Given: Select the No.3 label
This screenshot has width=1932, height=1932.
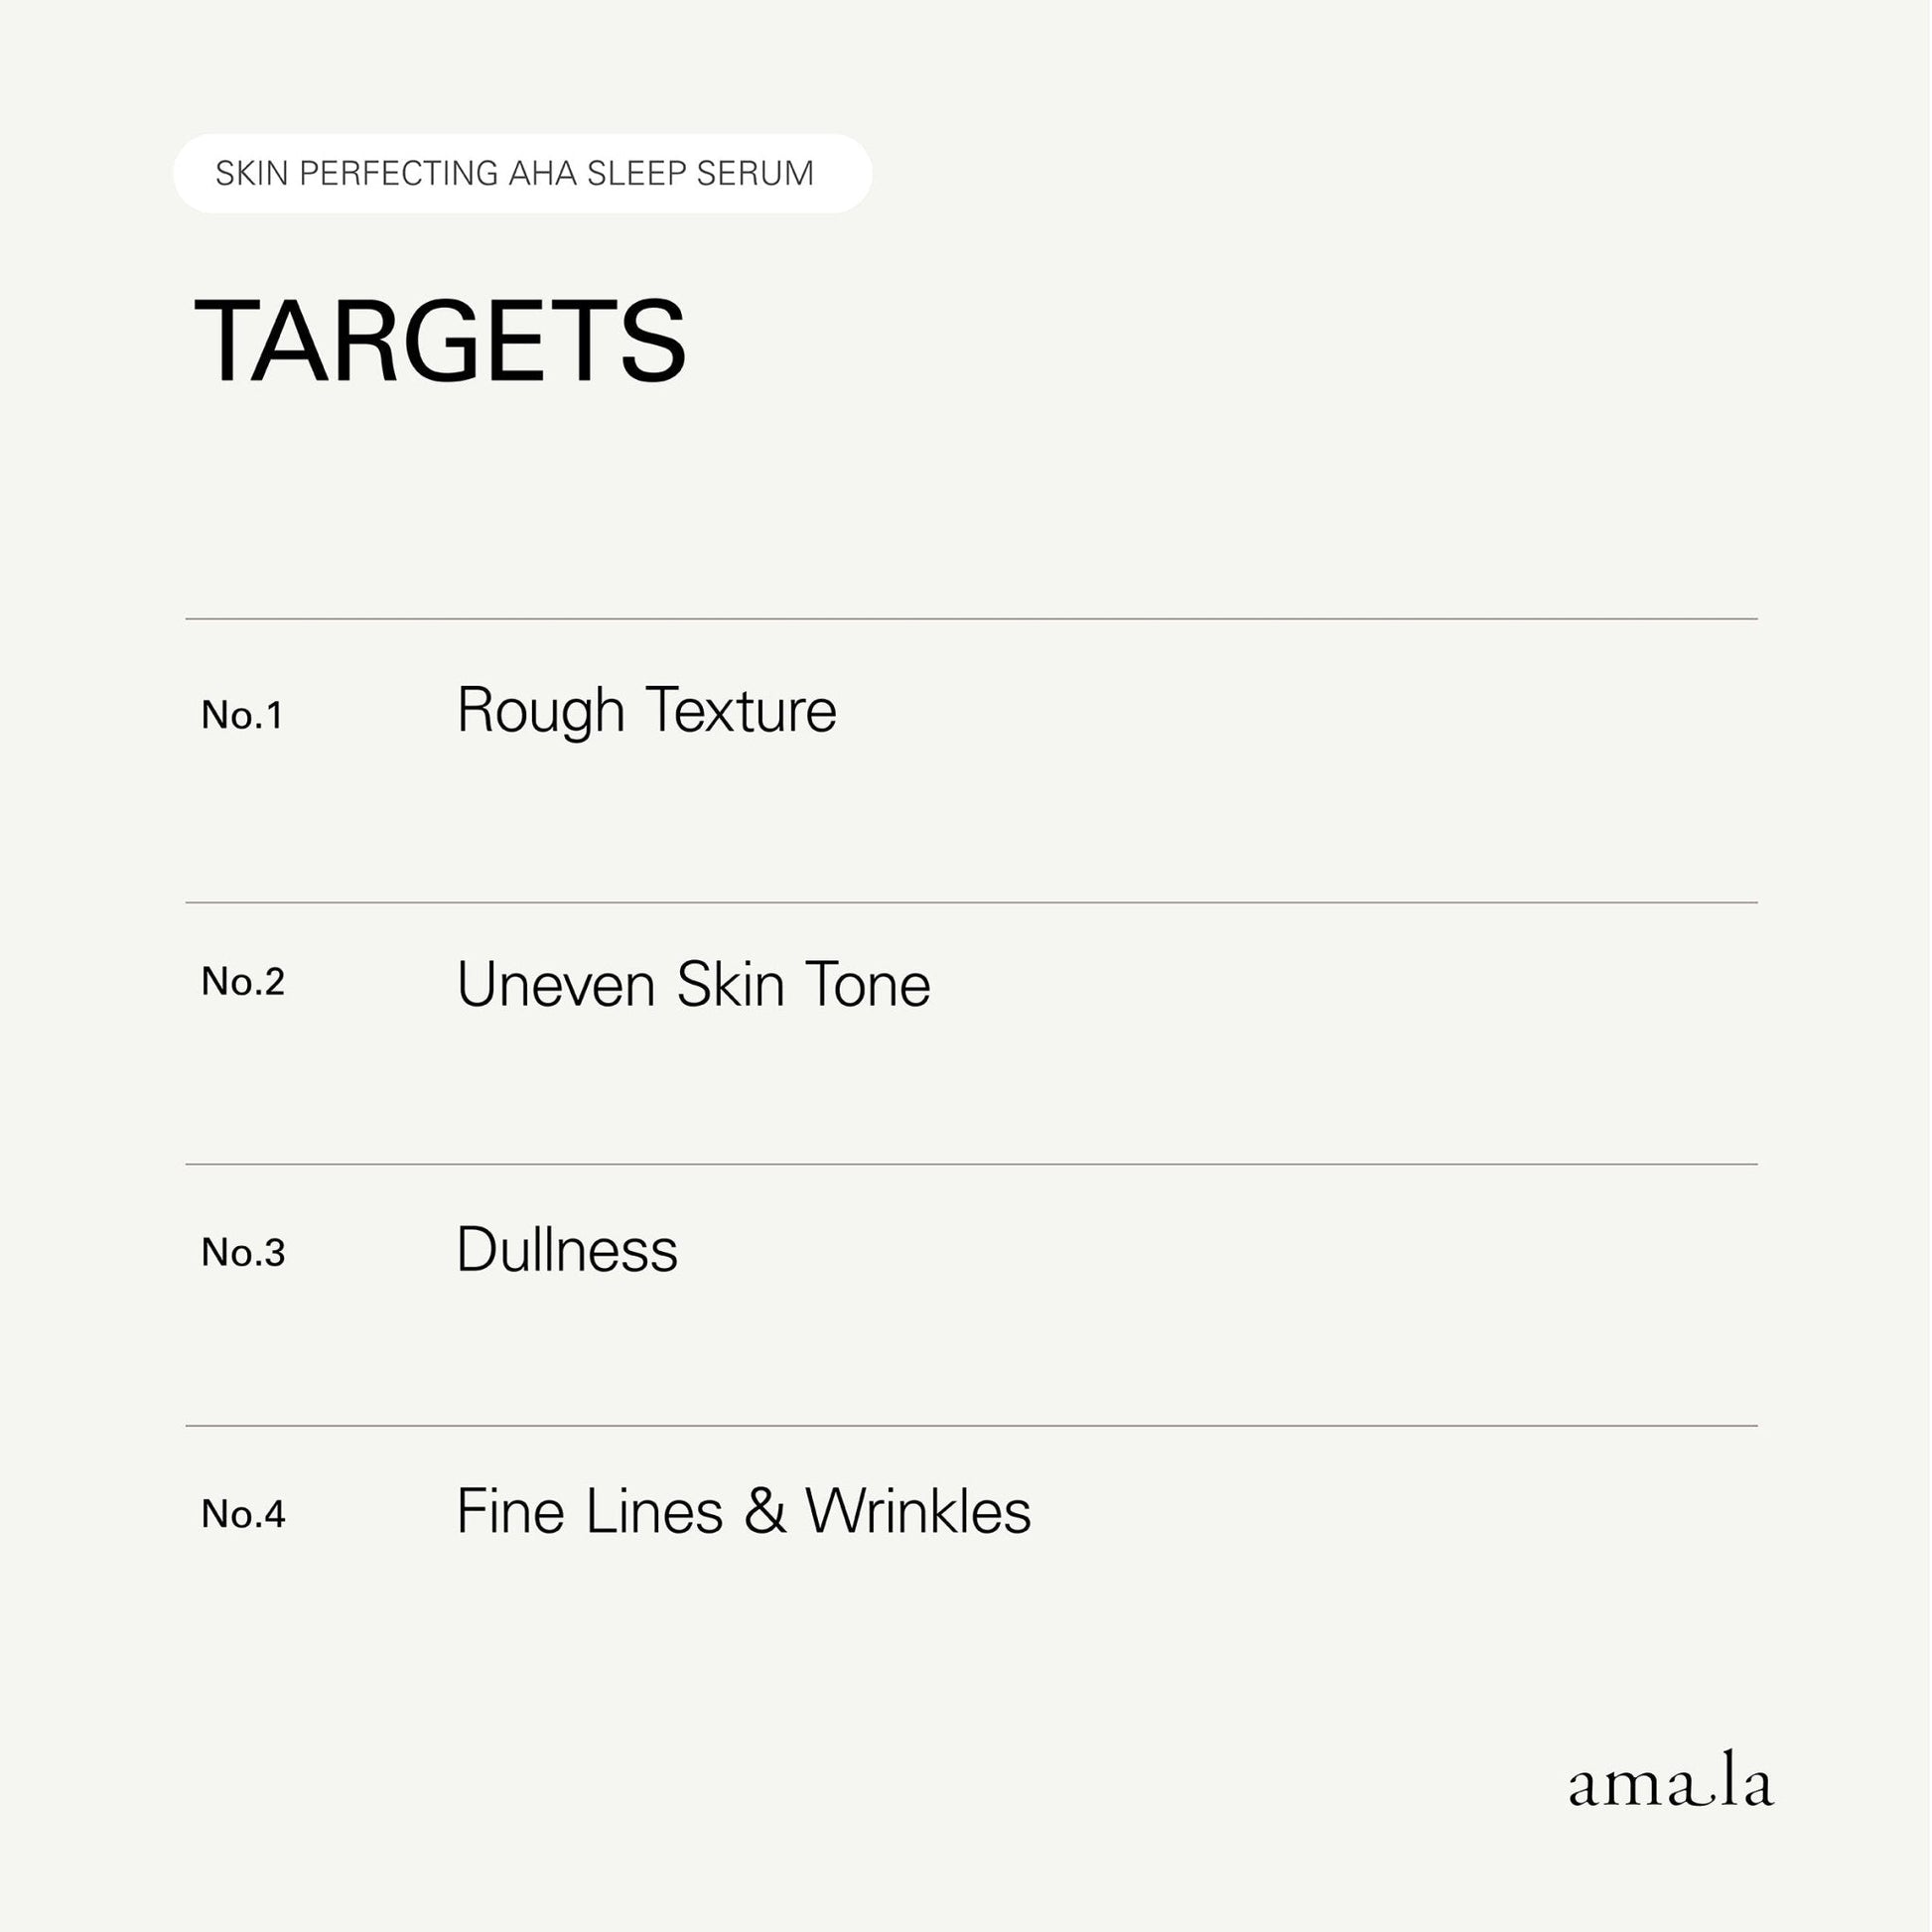Looking at the screenshot, I should 243,1252.
